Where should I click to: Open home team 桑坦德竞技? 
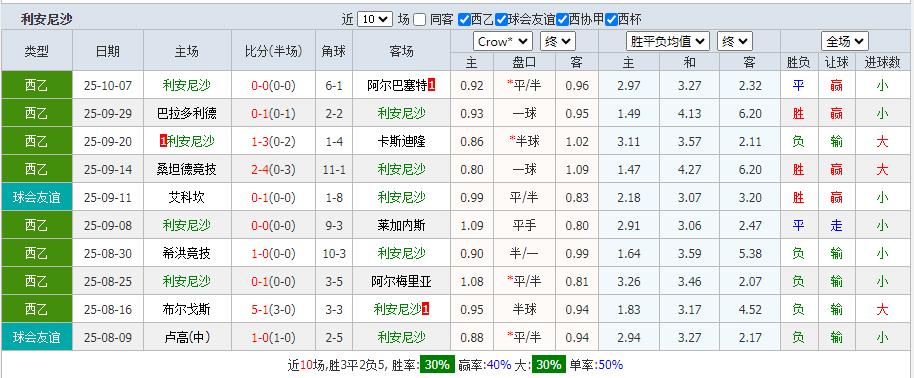(x=187, y=170)
